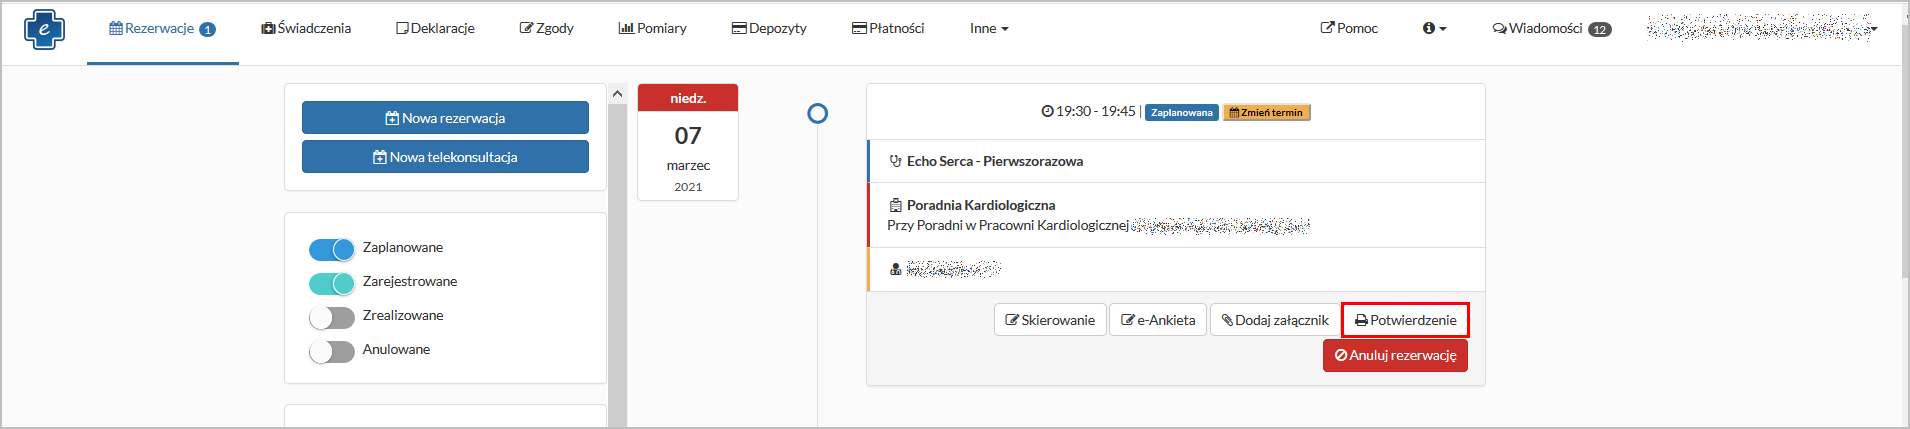The width and height of the screenshot is (1910, 429).
Task: Click the clock icon next to 19:30
Action: tap(1047, 111)
